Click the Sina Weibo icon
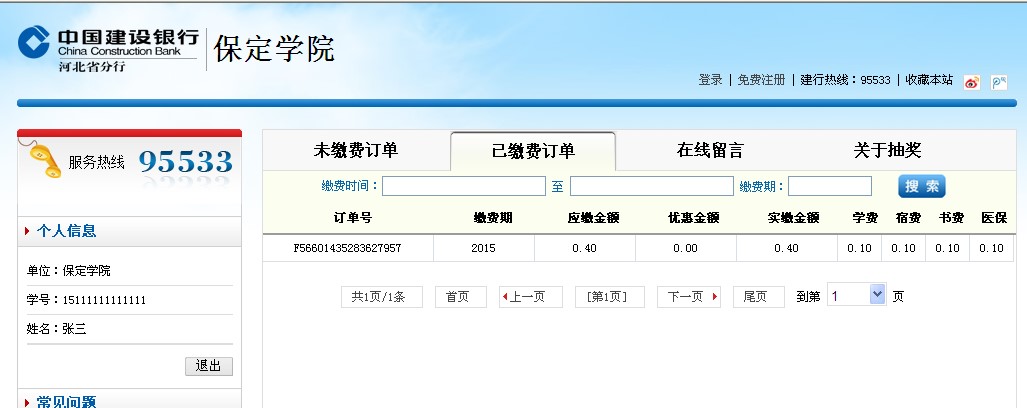Screen dimensions: 1027x408 [971, 83]
